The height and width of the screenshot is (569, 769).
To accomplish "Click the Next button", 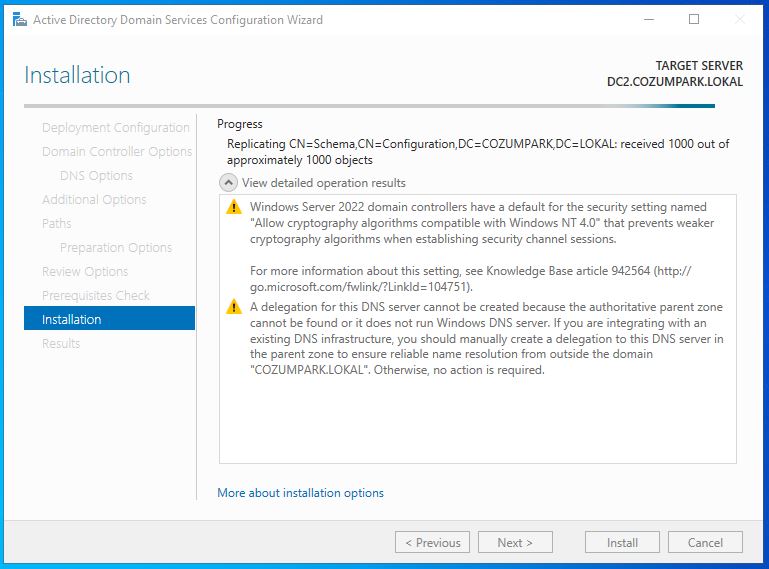I will [x=514, y=542].
